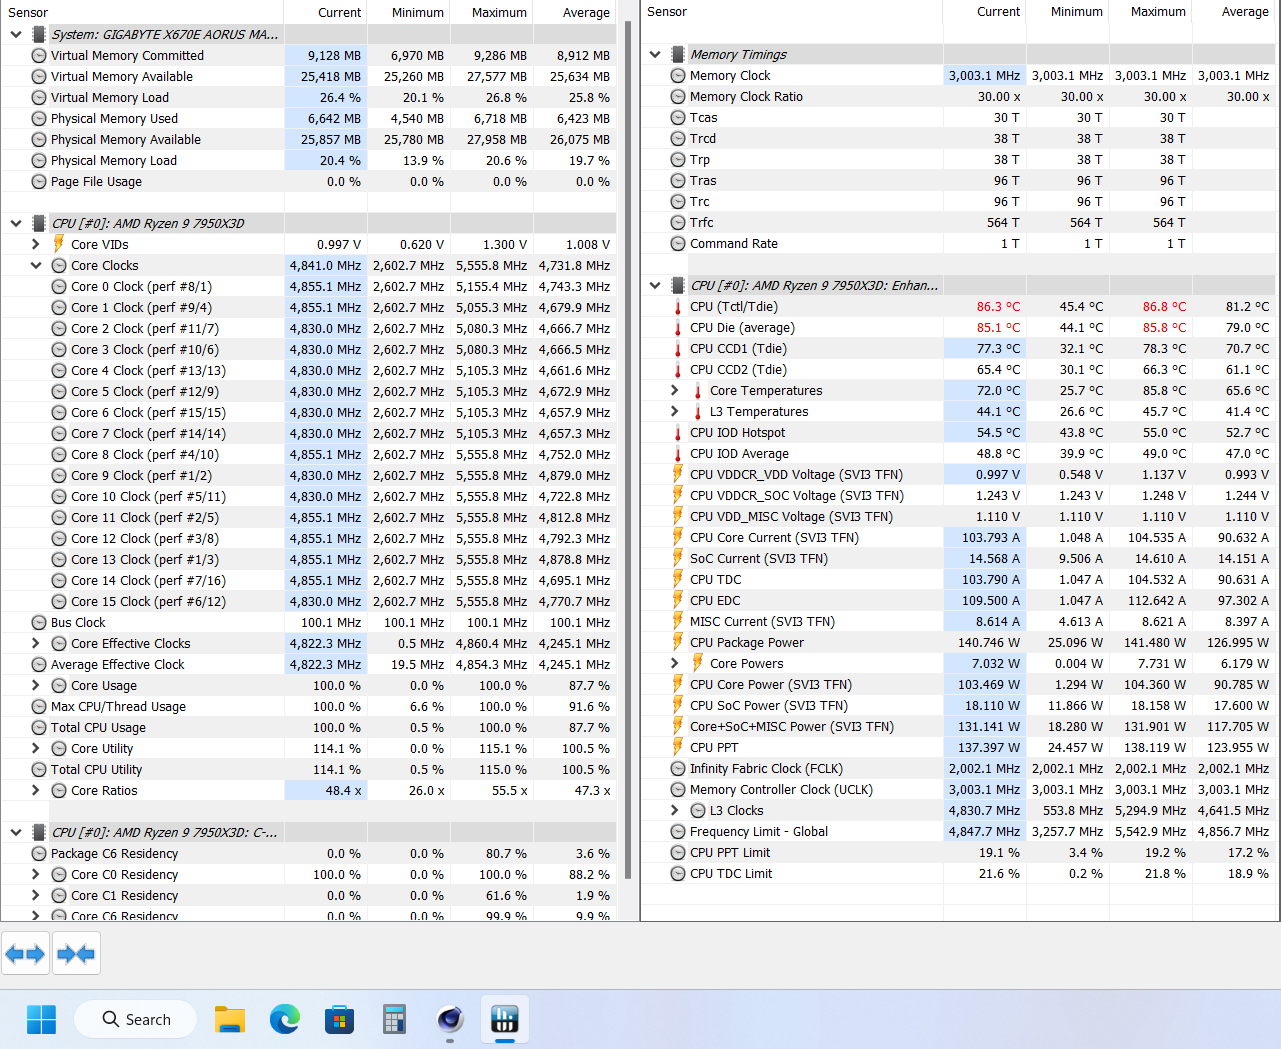This screenshot has width=1281, height=1049.
Task: Click the HWiNFO icon in the taskbar
Action: [x=505, y=1019]
